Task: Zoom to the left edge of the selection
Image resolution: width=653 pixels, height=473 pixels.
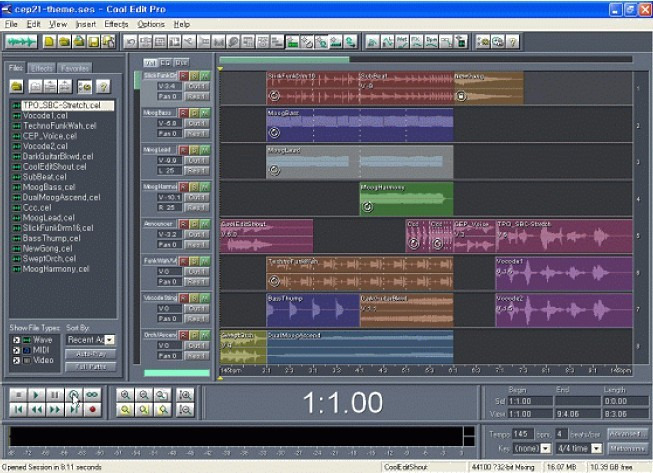Action: [144, 410]
